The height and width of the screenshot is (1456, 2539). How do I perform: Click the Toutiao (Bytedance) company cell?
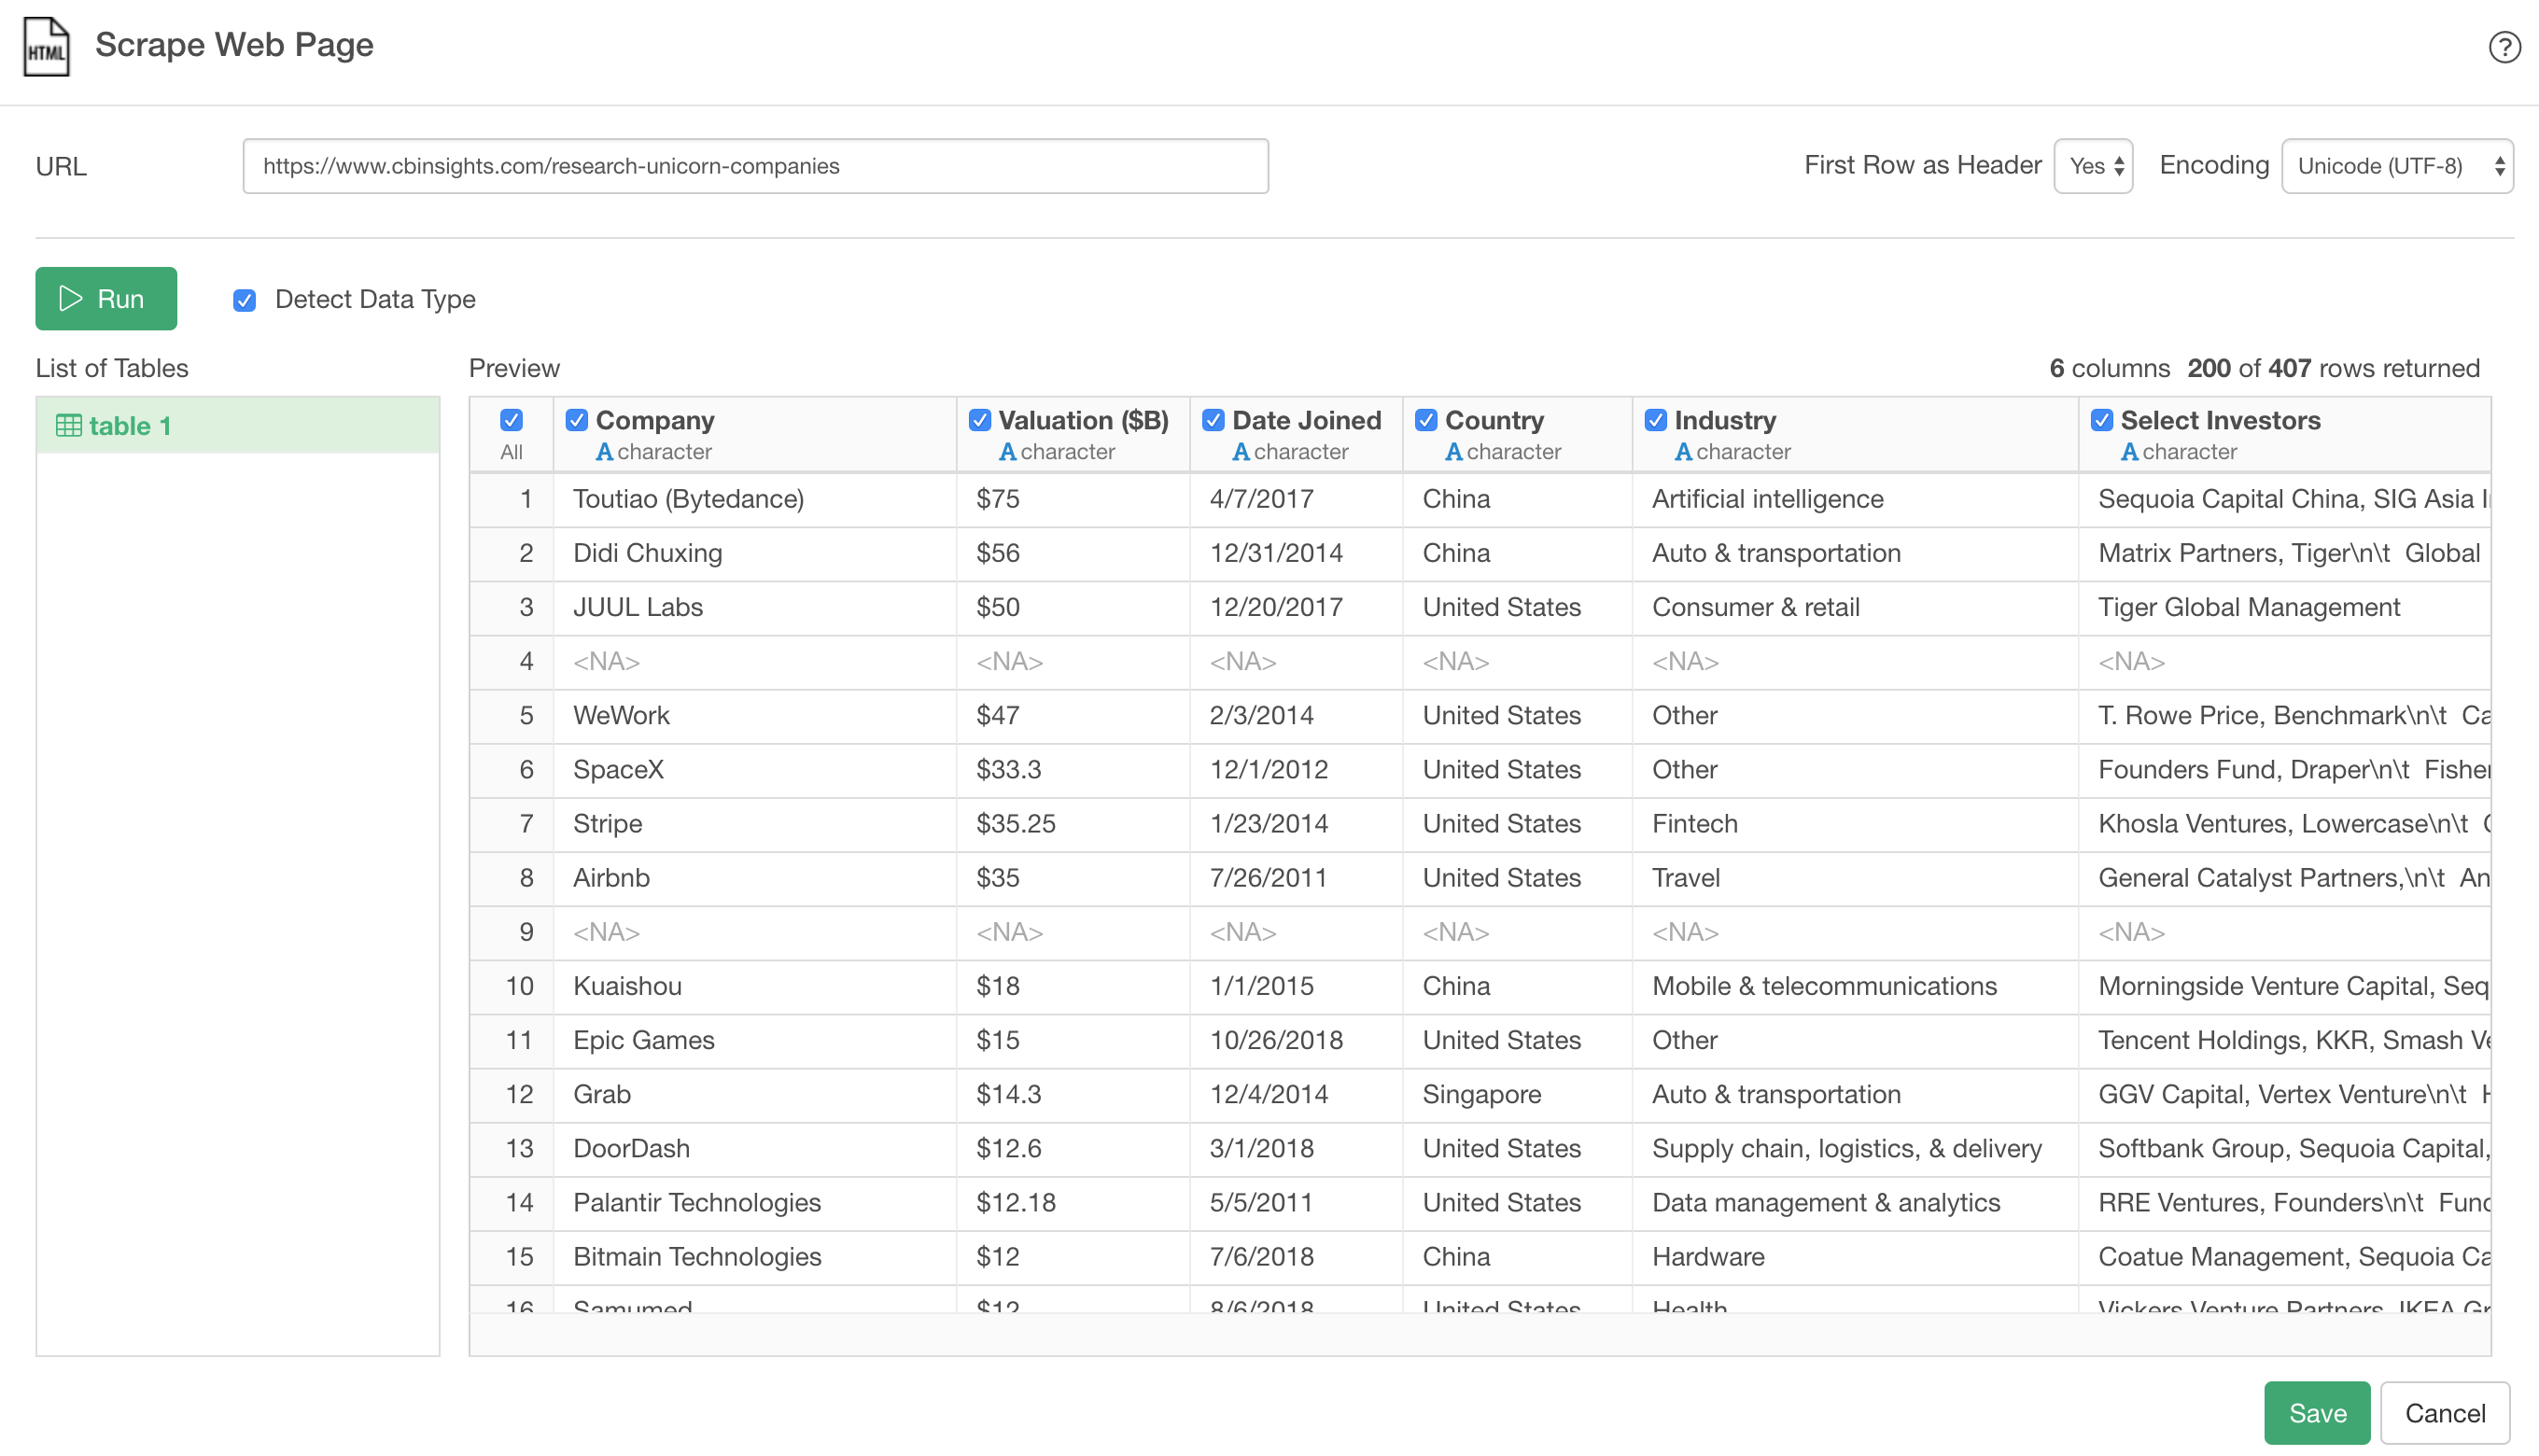(688, 499)
